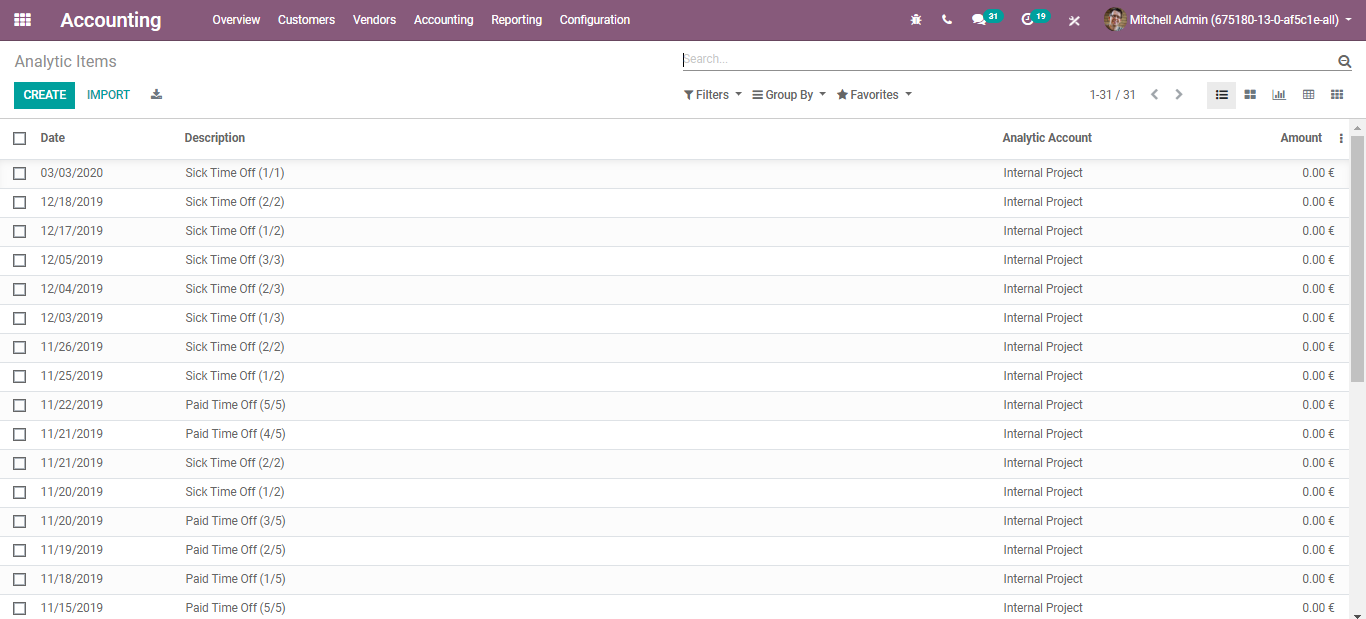Click the Search input field
Image resolution: width=1366 pixels, height=619 pixels.
click(1009, 60)
